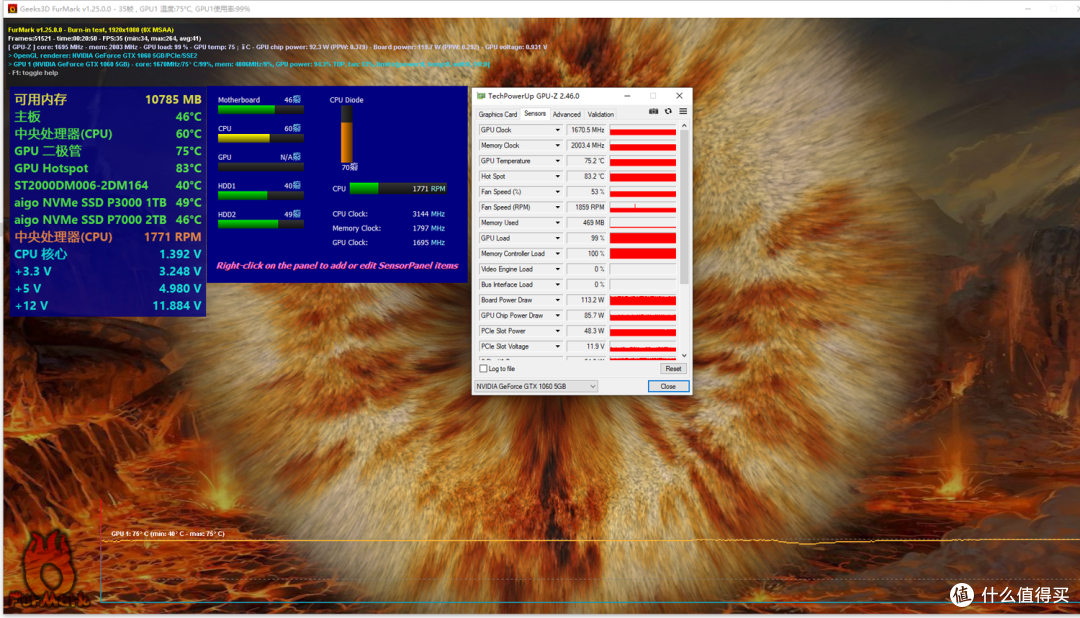Click the GPU Clock 1670.5 MHz value

point(586,130)
